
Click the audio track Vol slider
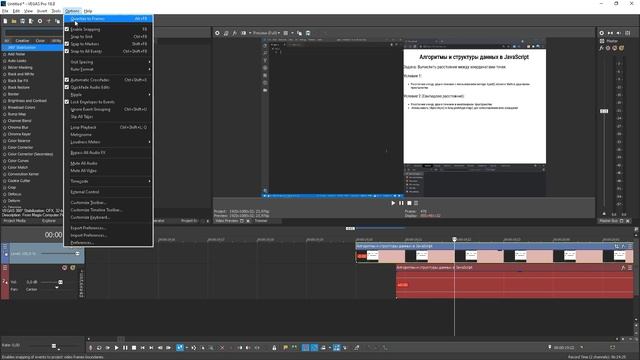tap(60, 282)
